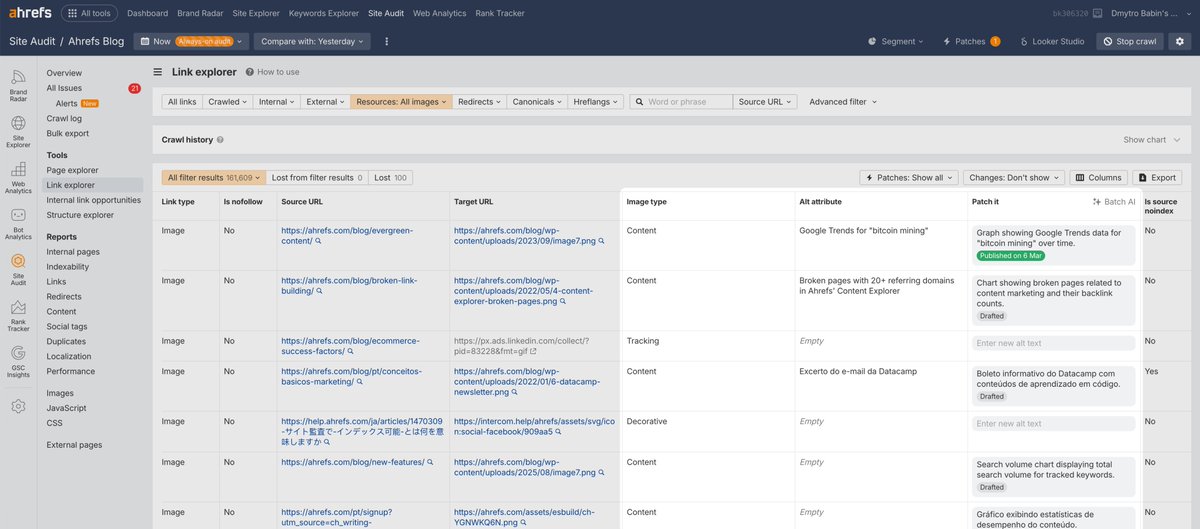Click the Ahrefs logo

[x=30, y=13]
